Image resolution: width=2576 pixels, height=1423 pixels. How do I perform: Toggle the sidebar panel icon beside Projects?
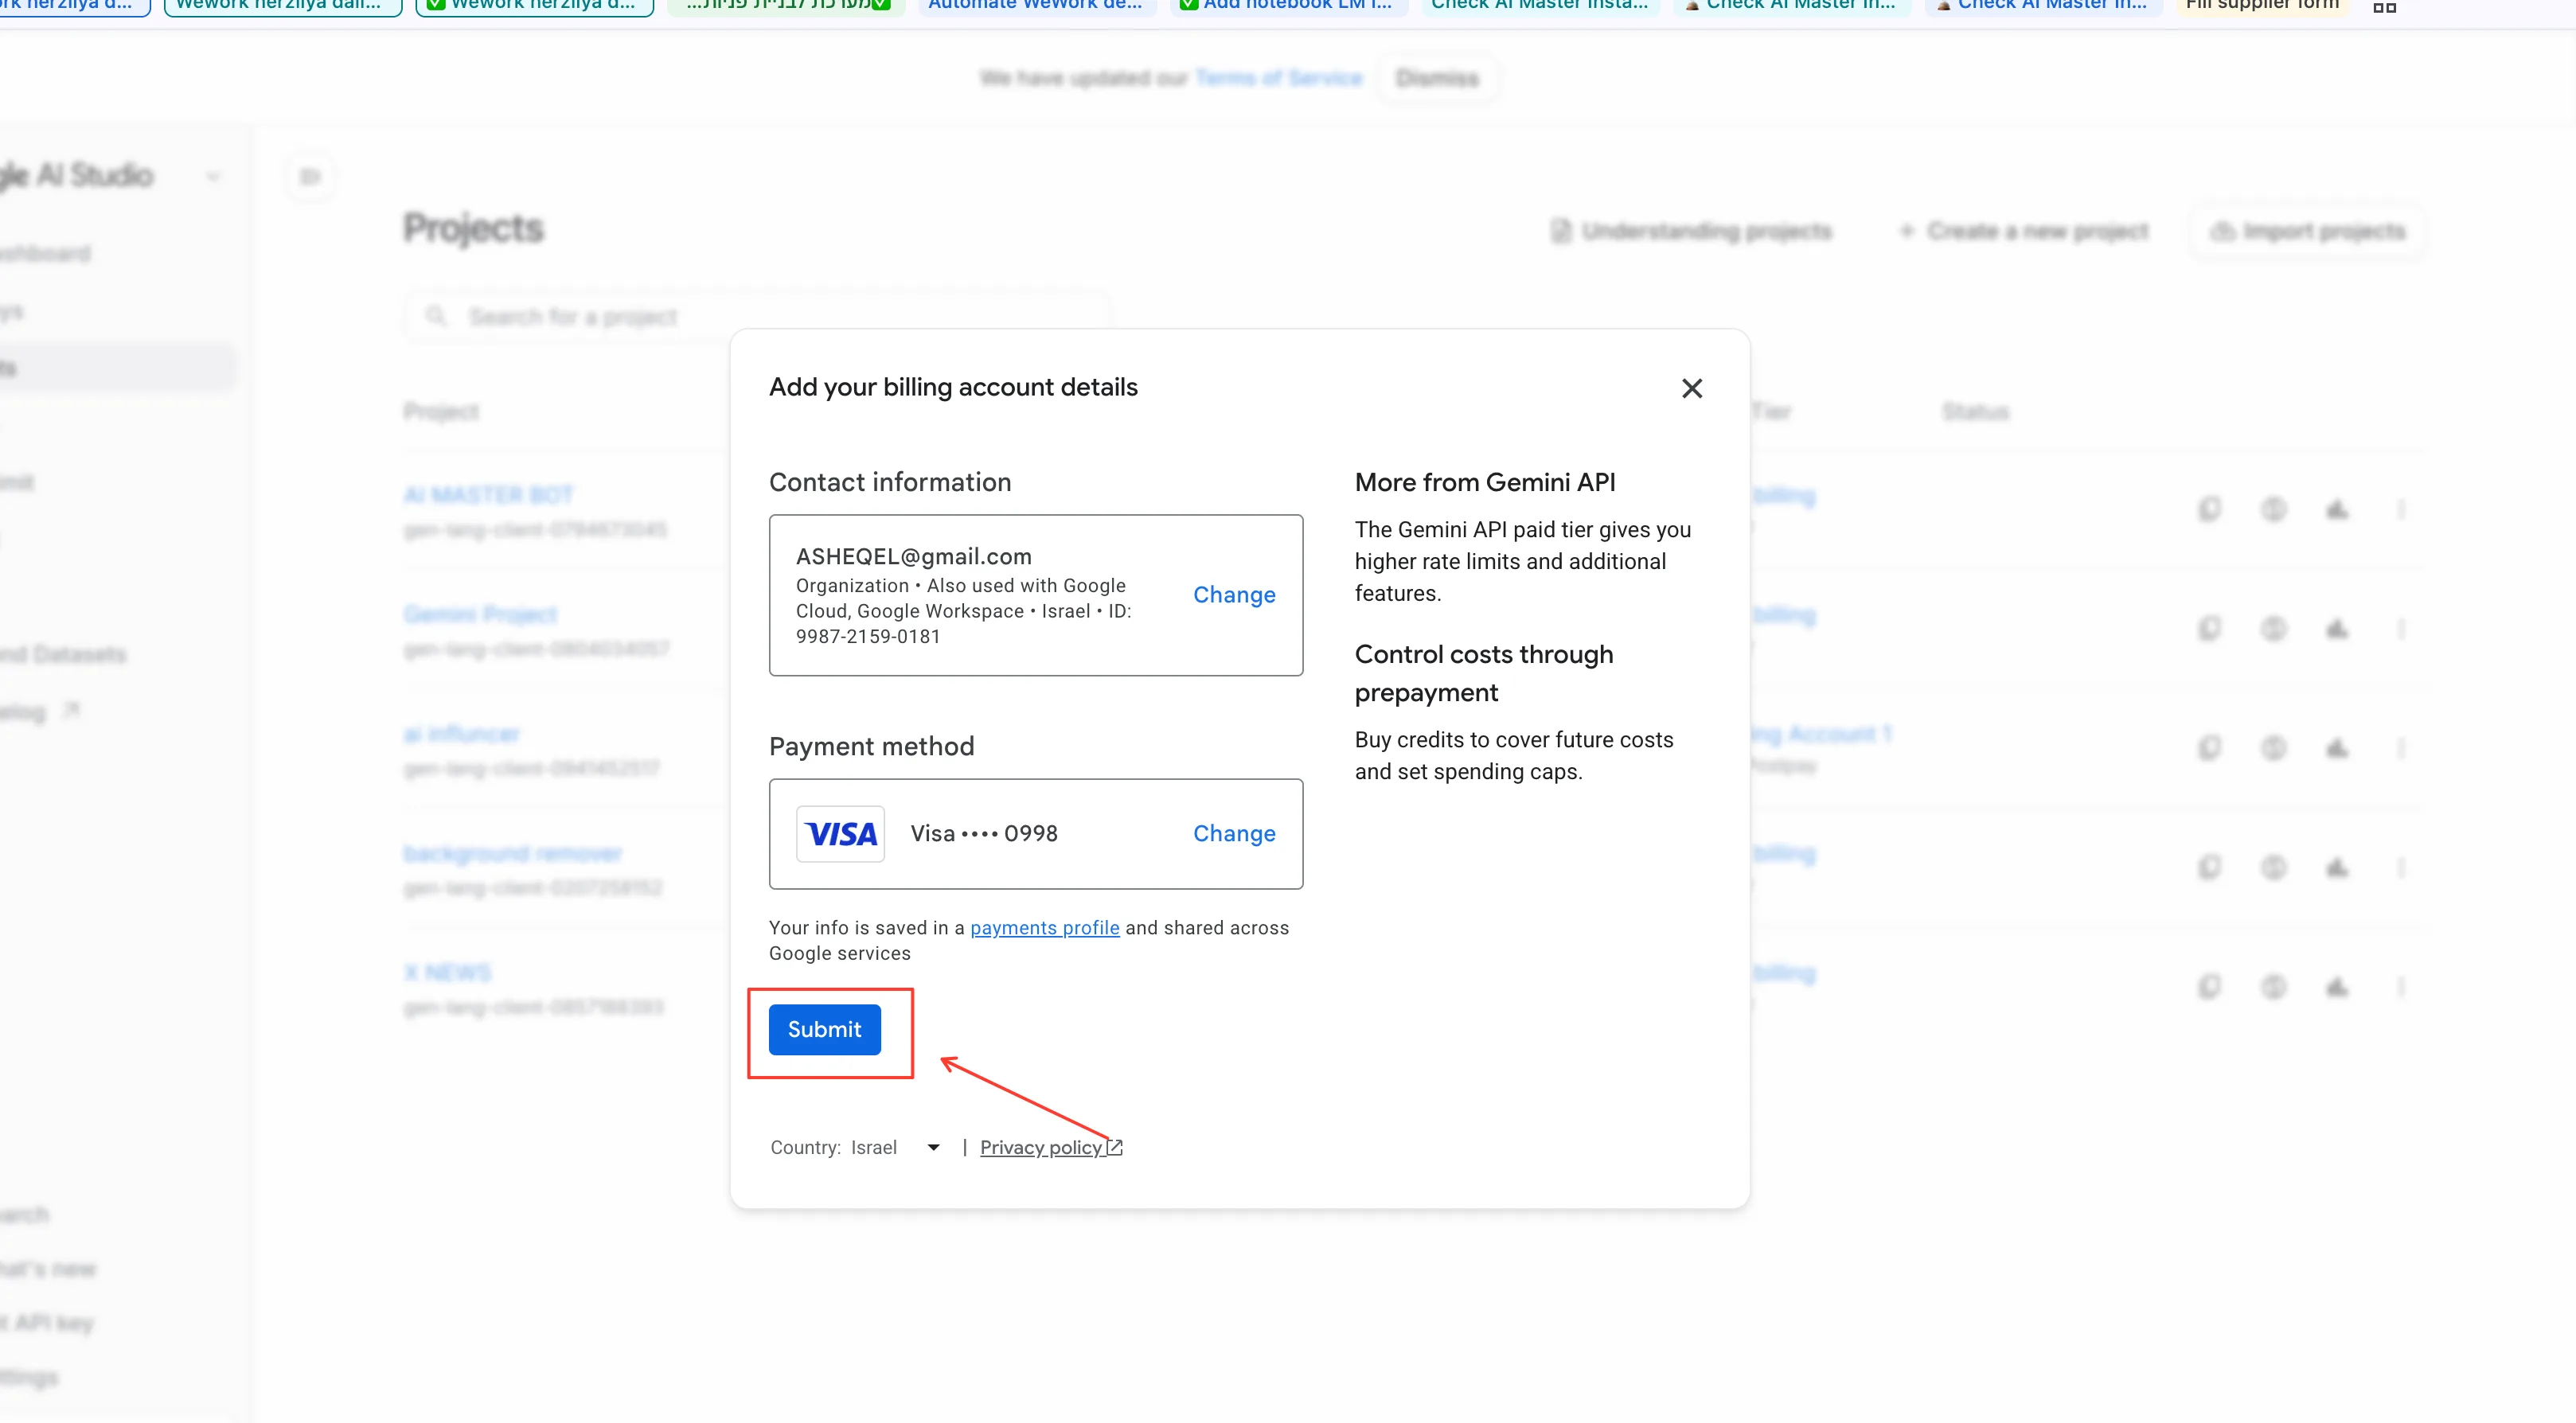(x=311, y=177)
